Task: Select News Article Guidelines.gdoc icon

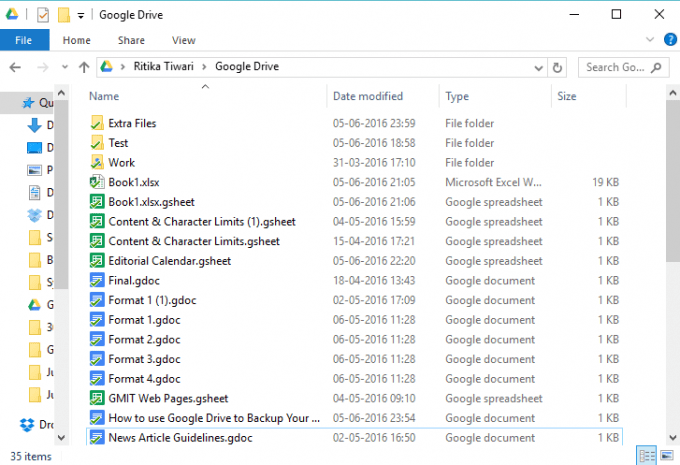Action: pyautogui.click(x=97, y=437)
